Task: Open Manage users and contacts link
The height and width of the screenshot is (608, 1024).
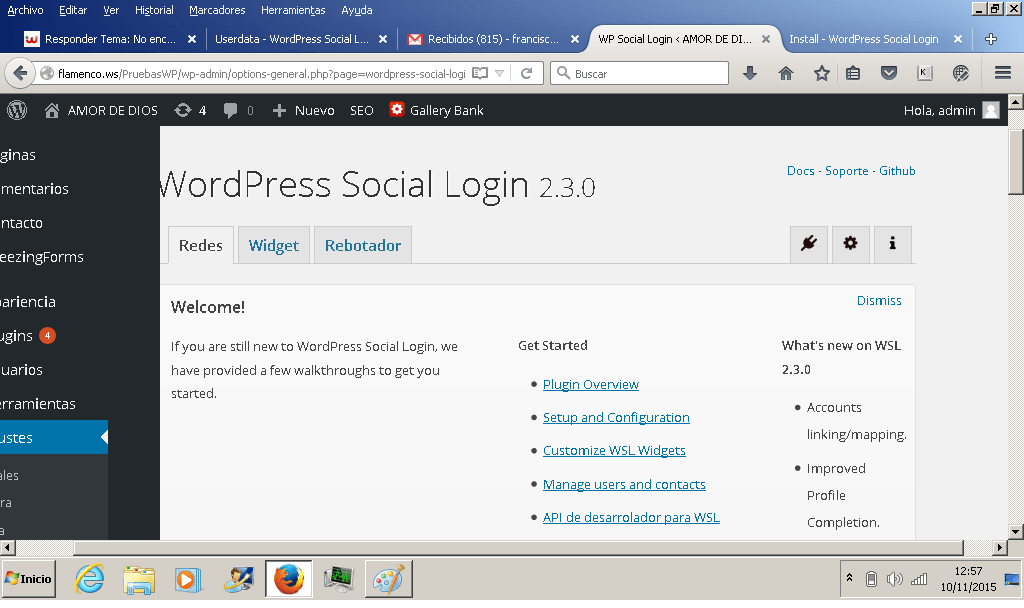Action: tap(624, 485)
